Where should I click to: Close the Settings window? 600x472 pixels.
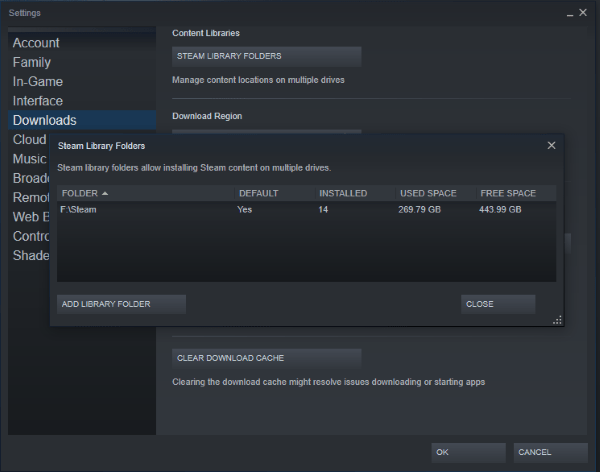click(583, 13)
